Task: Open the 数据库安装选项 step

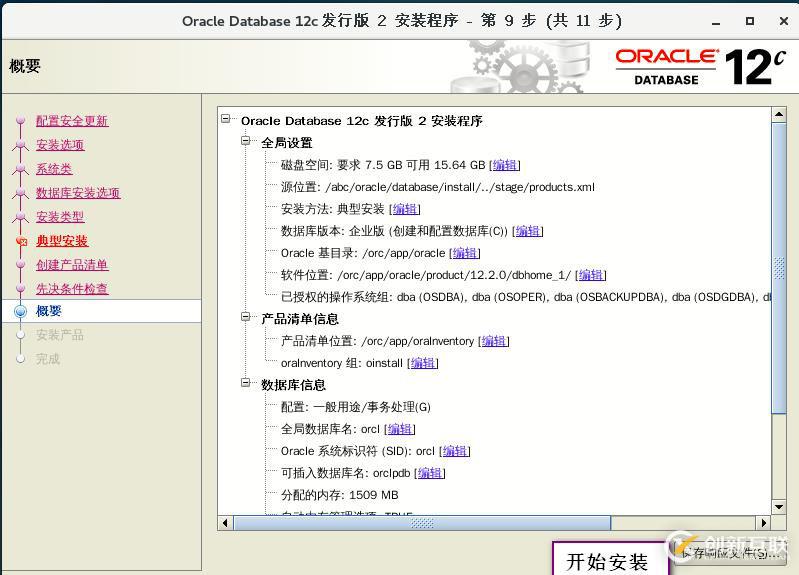Action: [x=78, y=193]
